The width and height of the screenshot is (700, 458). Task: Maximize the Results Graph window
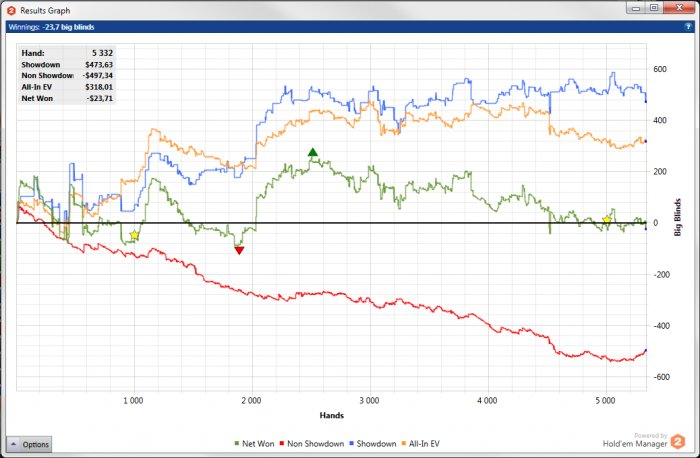pyautogui.click(x=654, y=8)
